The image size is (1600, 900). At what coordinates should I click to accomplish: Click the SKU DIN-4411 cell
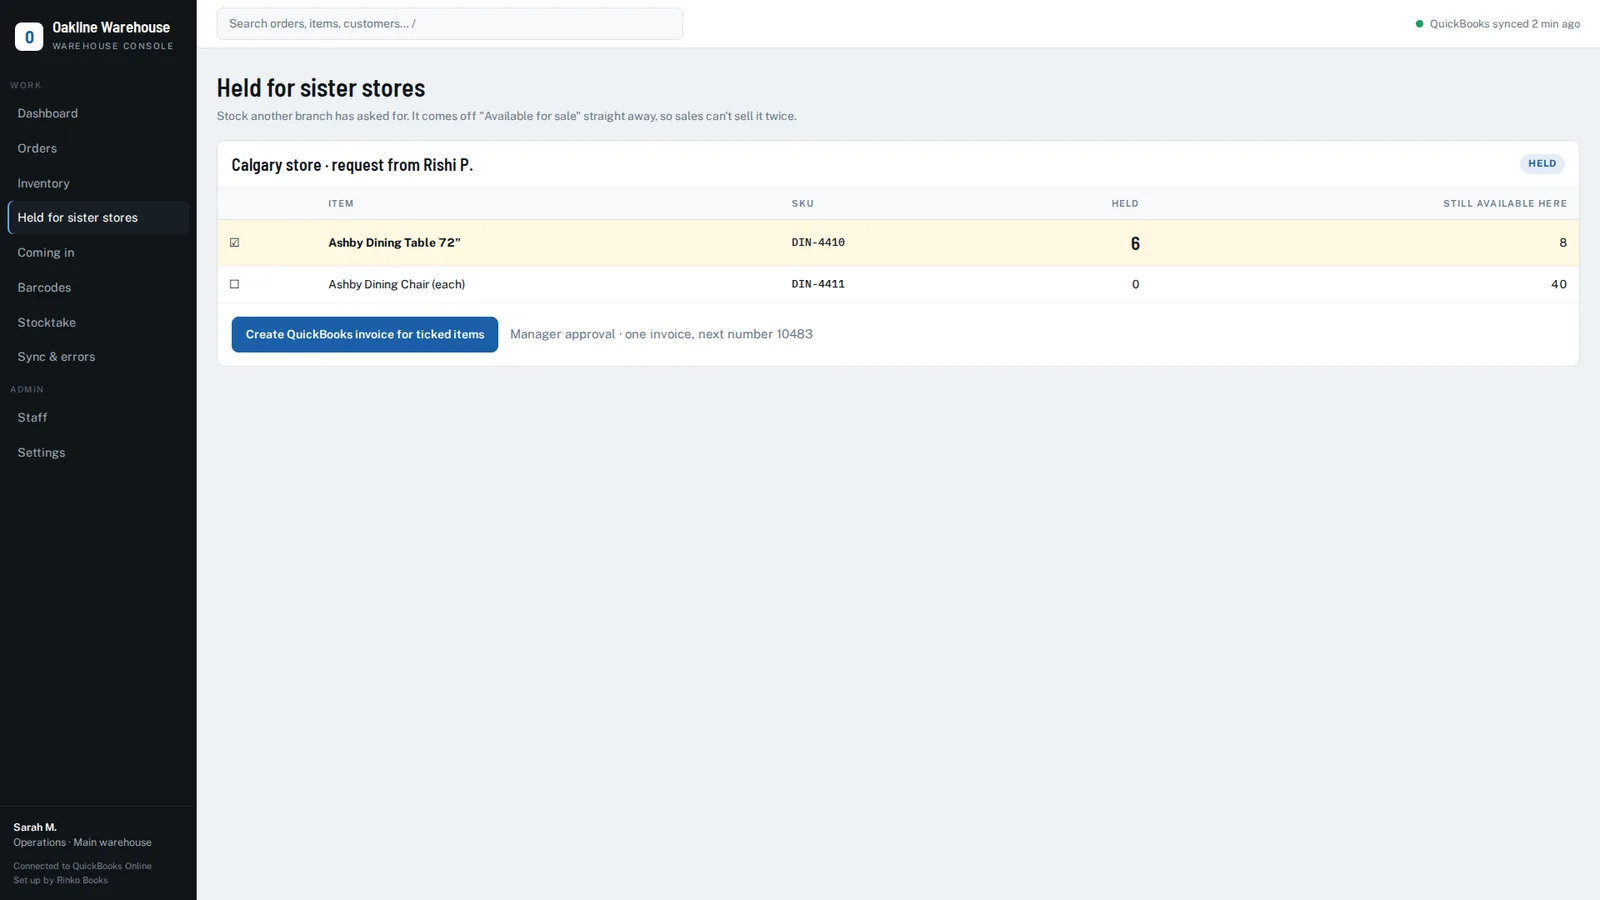(818, 285)
